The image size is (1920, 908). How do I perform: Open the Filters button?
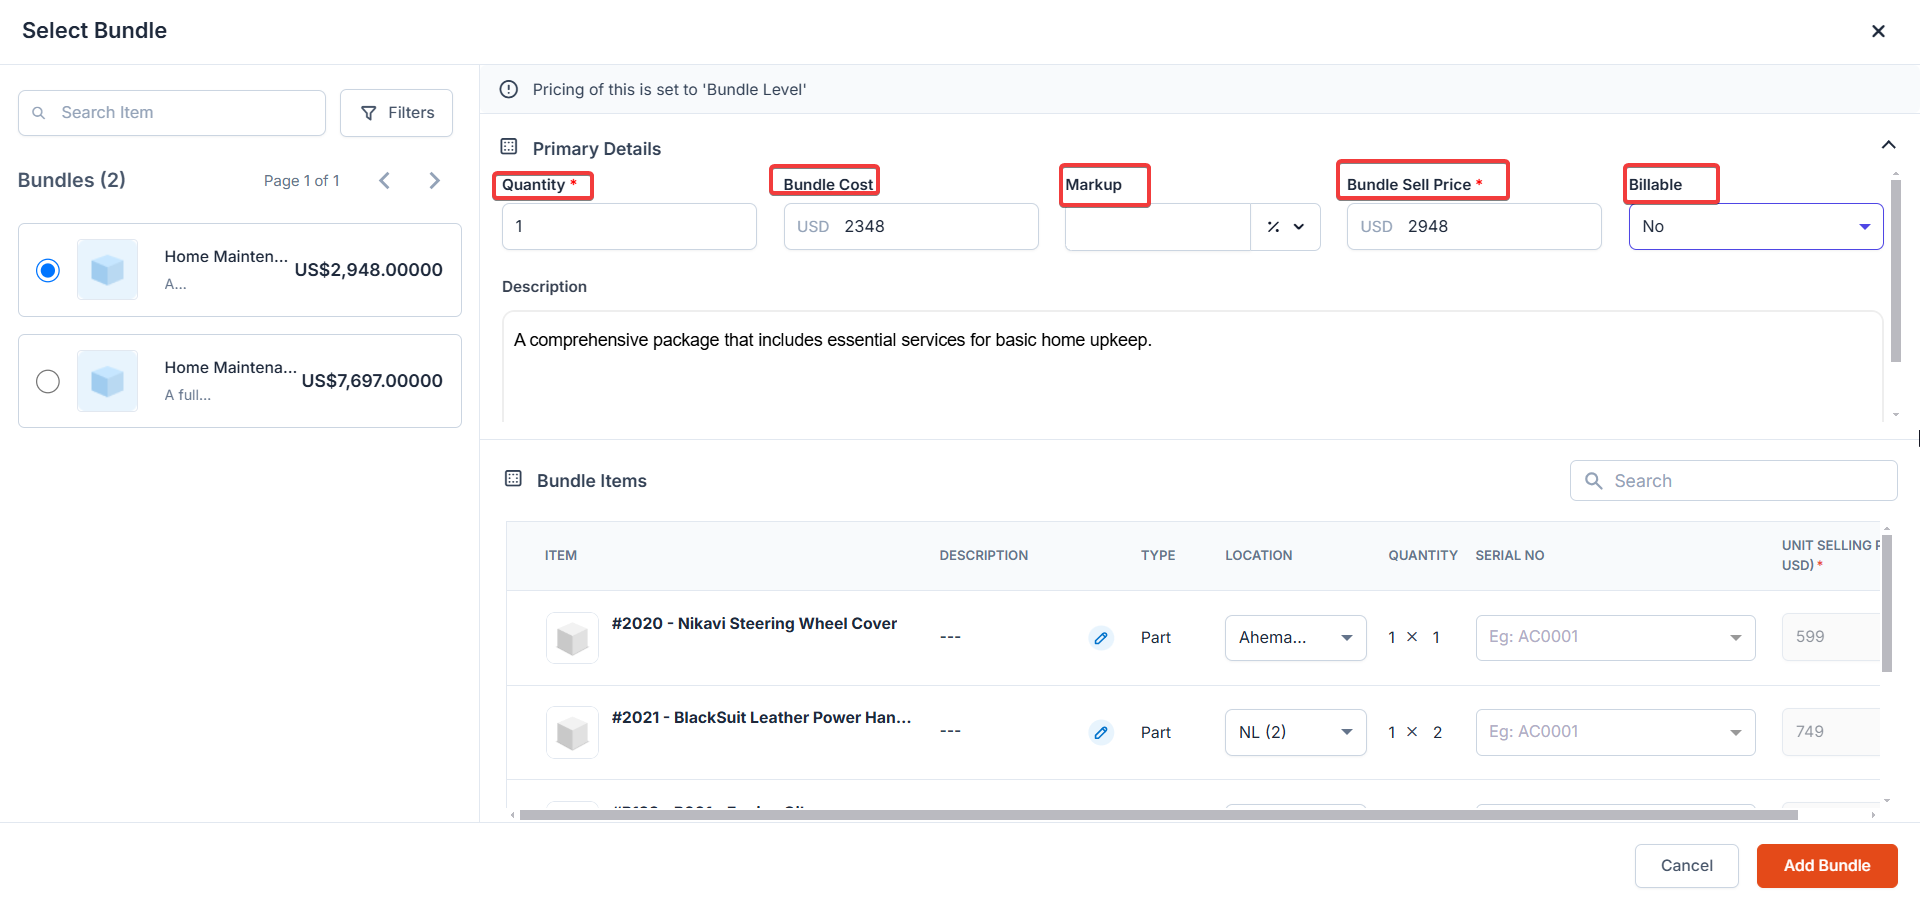(x=396, y=113)
